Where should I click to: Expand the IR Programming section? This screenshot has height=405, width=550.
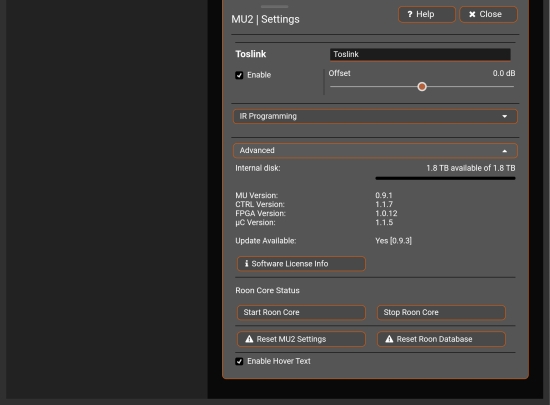pyautogui.click(x=375, y=116)
